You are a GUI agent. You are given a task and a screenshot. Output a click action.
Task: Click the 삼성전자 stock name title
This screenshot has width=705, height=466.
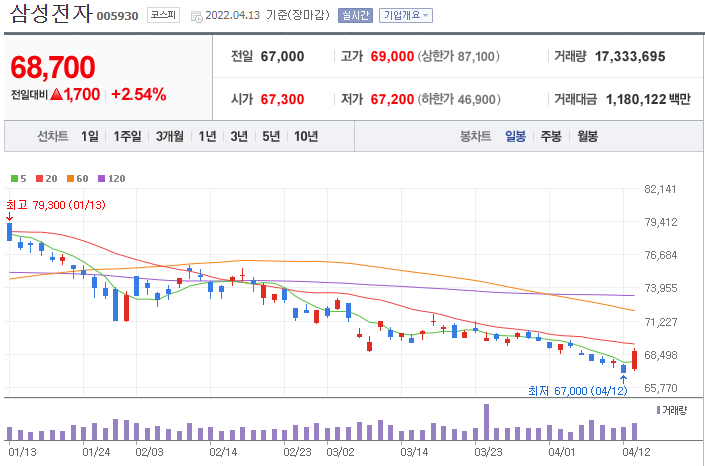pos(51,14)
